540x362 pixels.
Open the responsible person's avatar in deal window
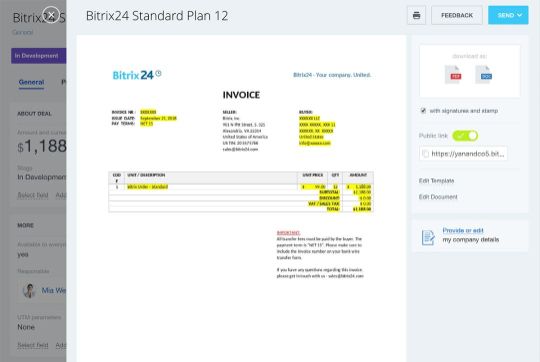click(29, 290)
